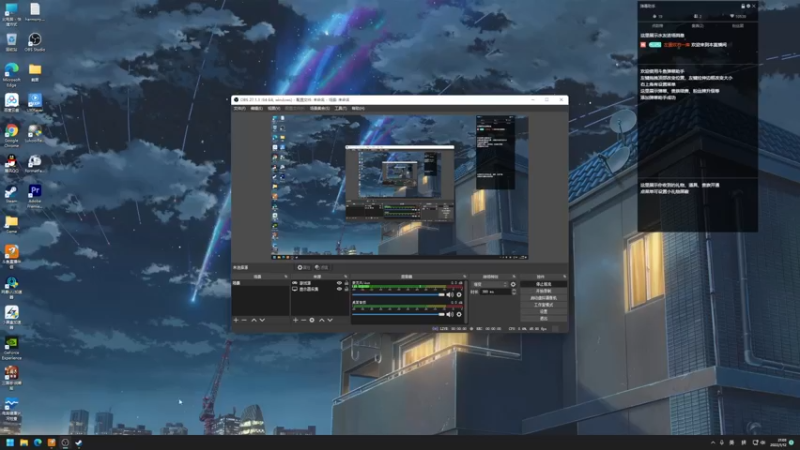Image resolution: width=800 pixels, height=450 pixels.
Task: Open the second menu in OBS menu bar
Action: tap(256, 108)
